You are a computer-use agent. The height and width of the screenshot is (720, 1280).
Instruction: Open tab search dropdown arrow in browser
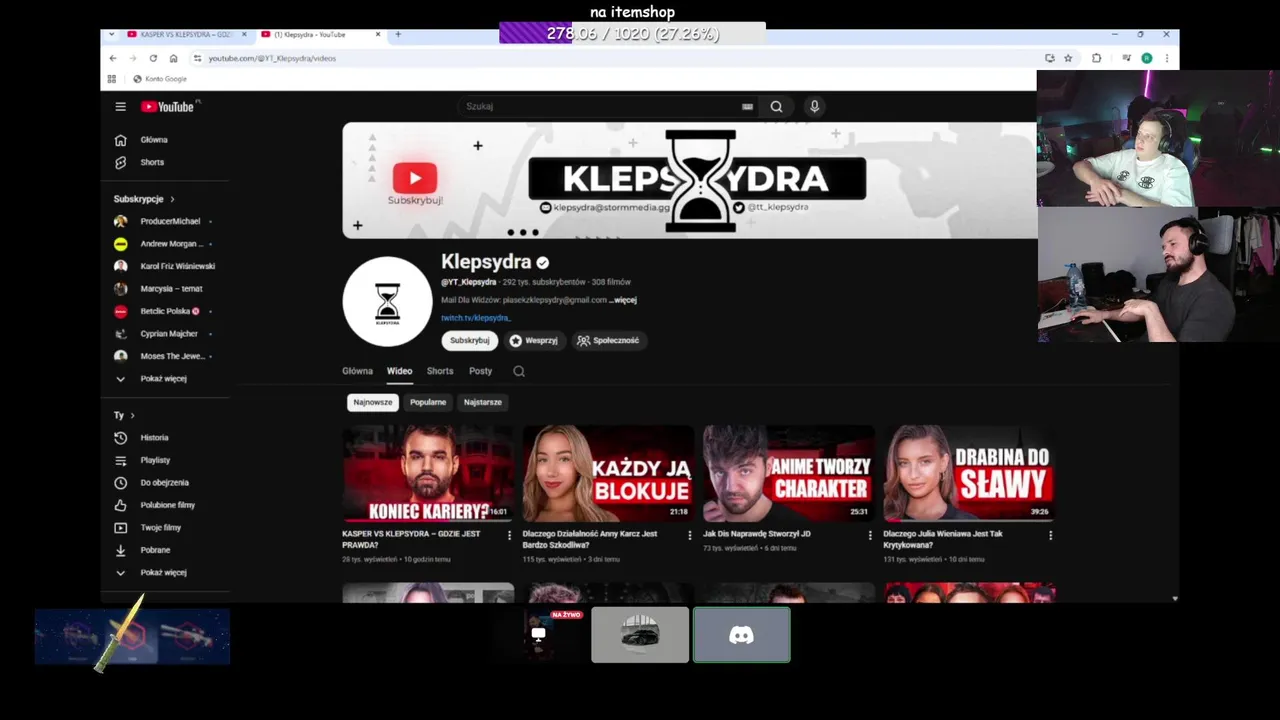tap(112, 34)
